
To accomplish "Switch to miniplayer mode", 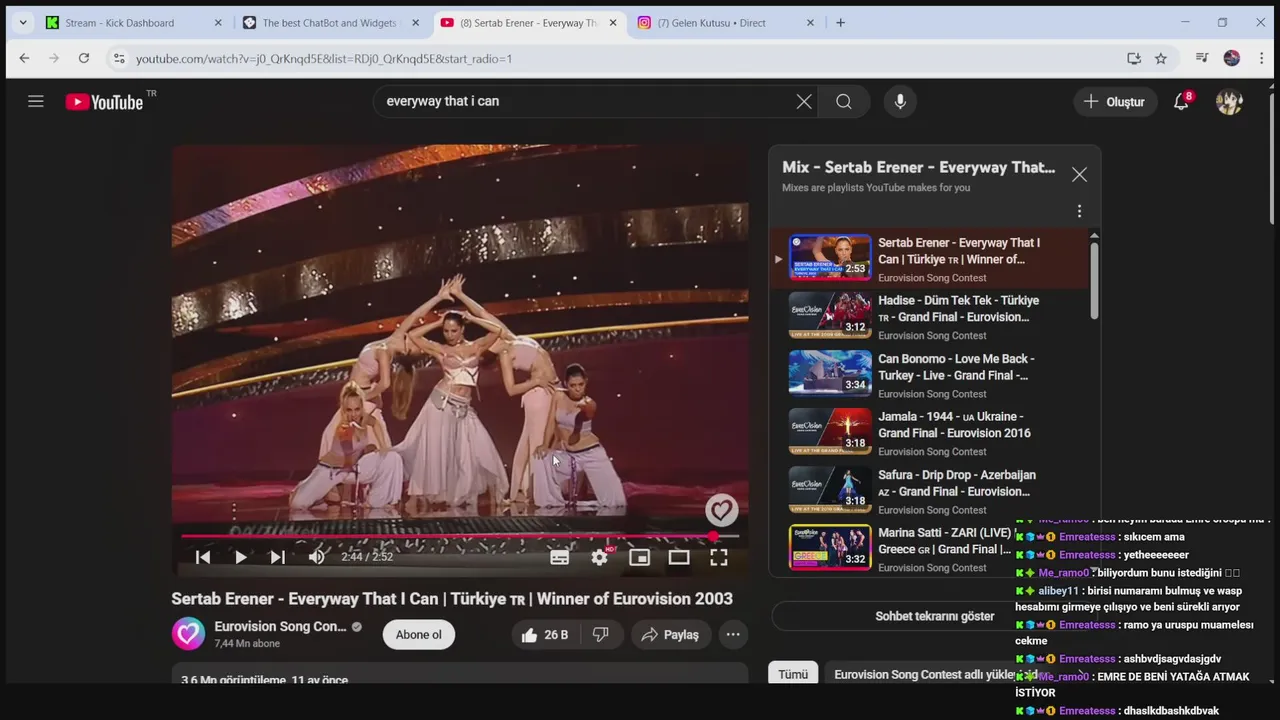I will (639, 557).
